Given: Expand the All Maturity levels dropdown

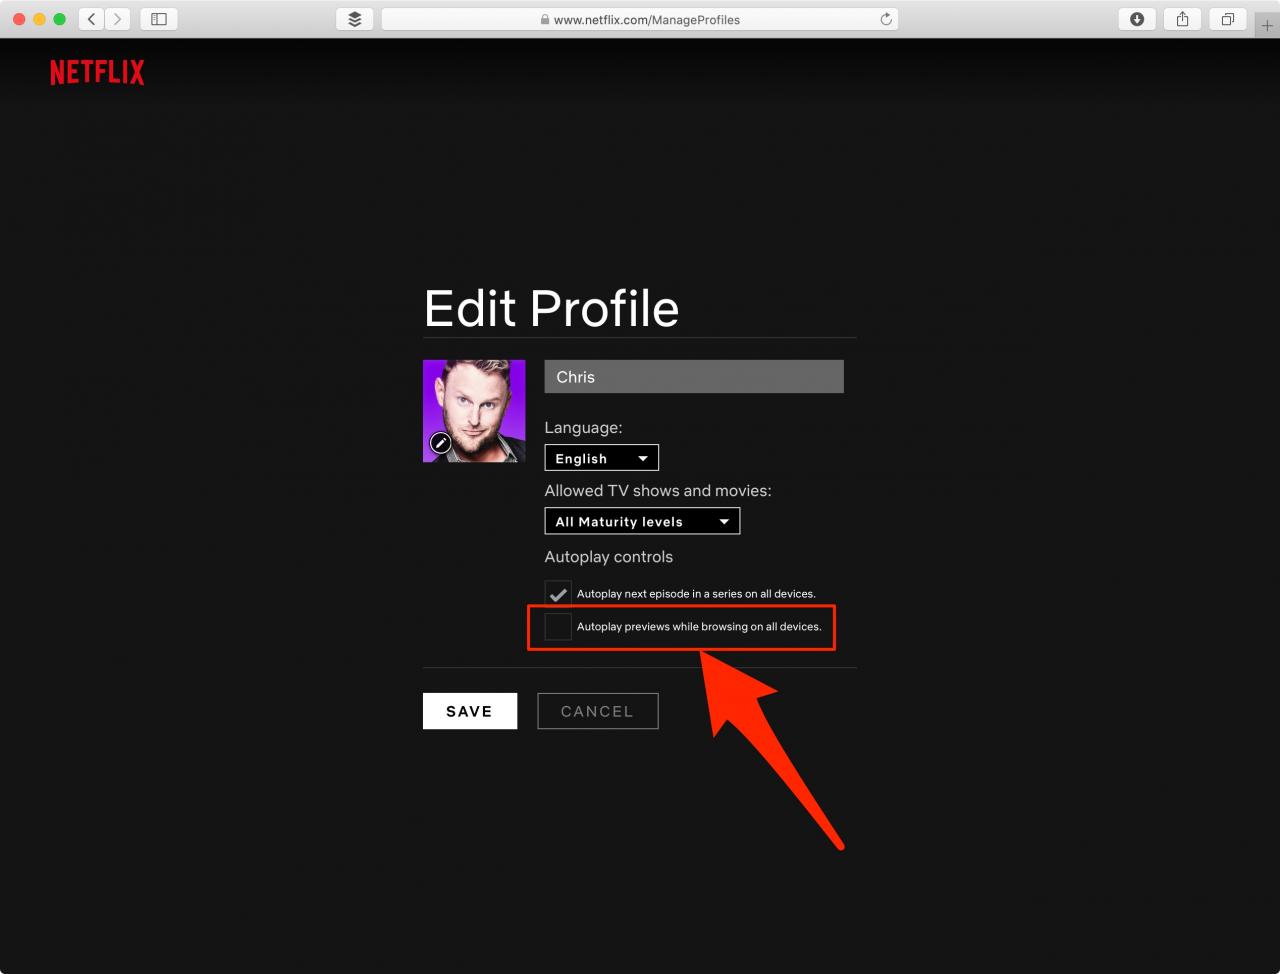Looking at the screenshot, I should (642, 521).
